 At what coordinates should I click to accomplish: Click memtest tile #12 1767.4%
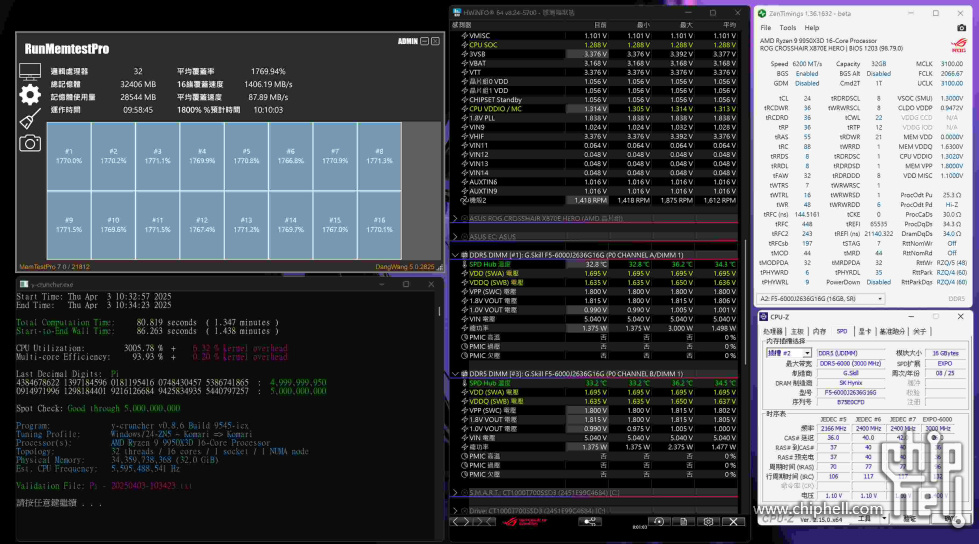[202, 225]
